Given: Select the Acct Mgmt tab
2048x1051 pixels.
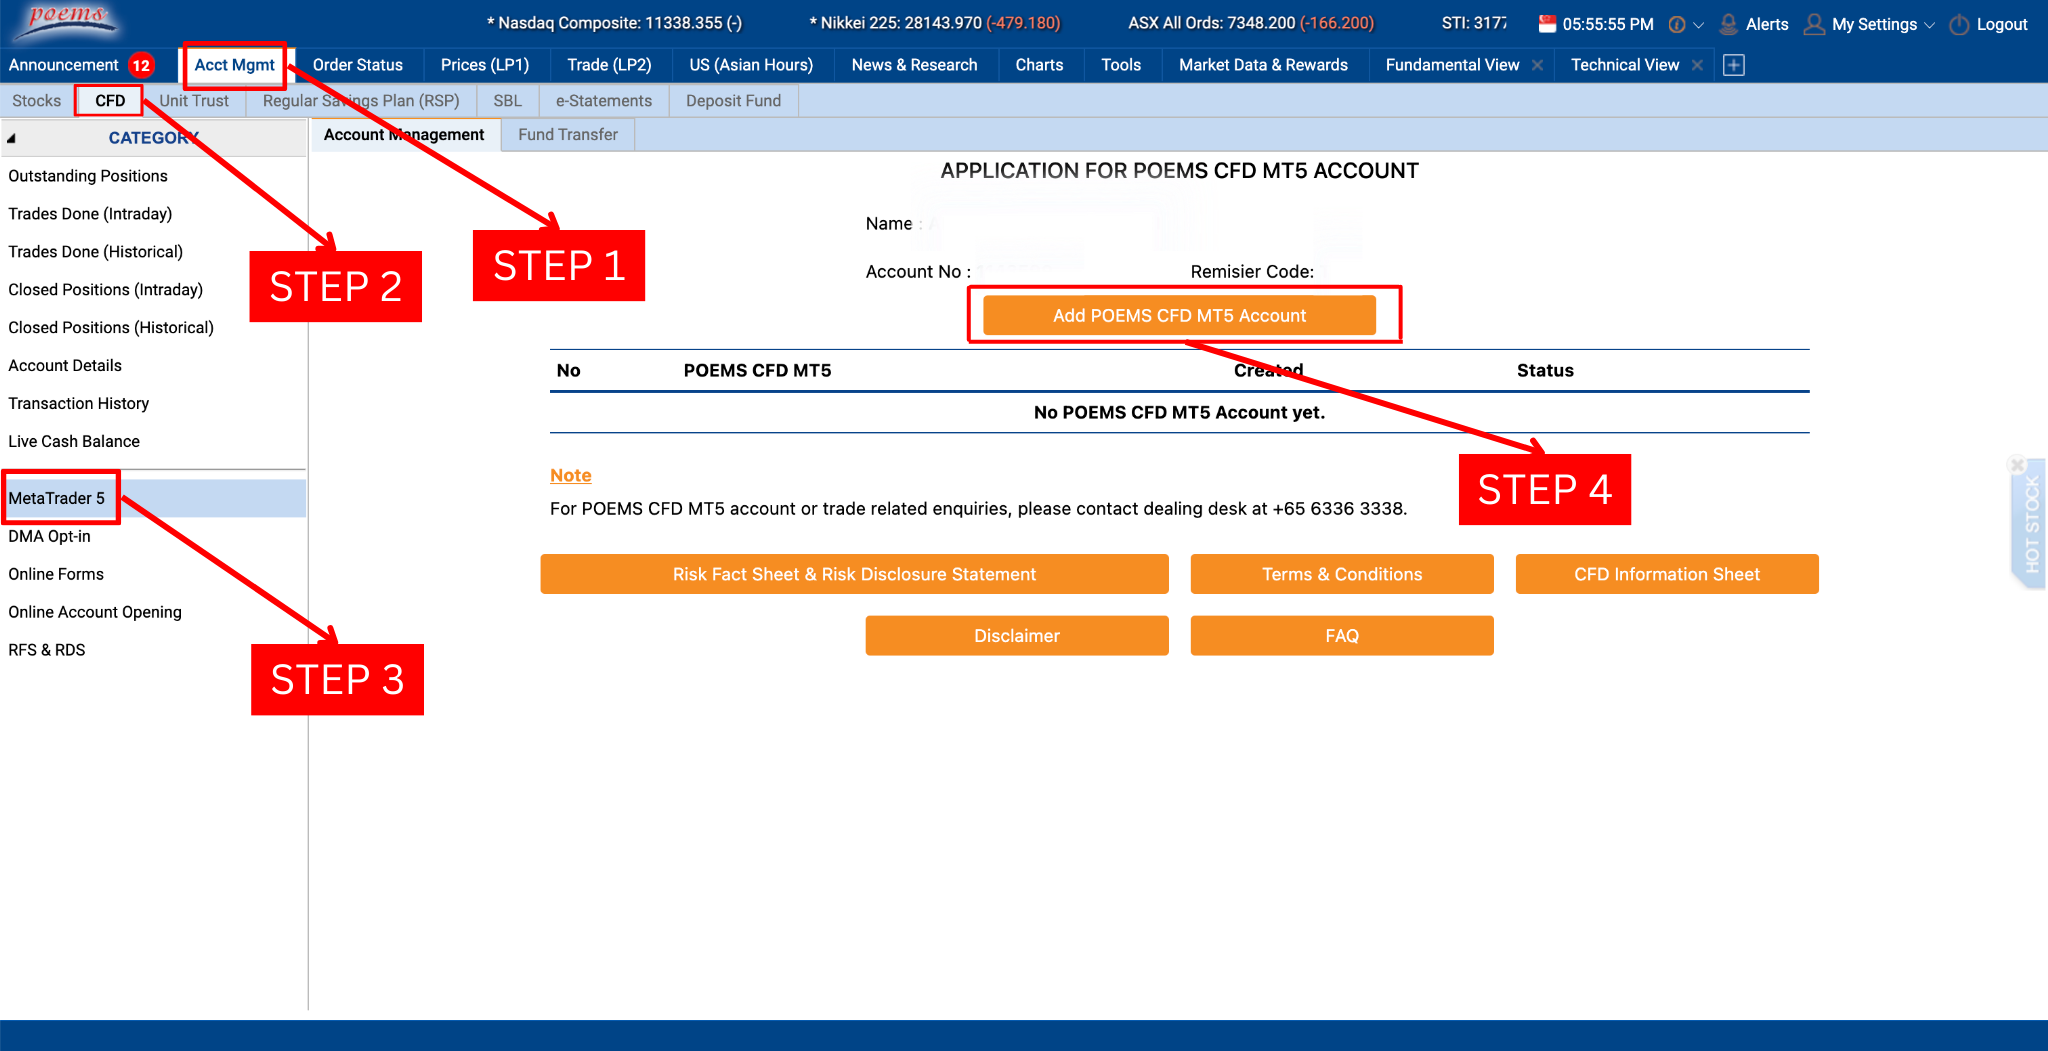Looking at the screenshot, I should 234,65.
